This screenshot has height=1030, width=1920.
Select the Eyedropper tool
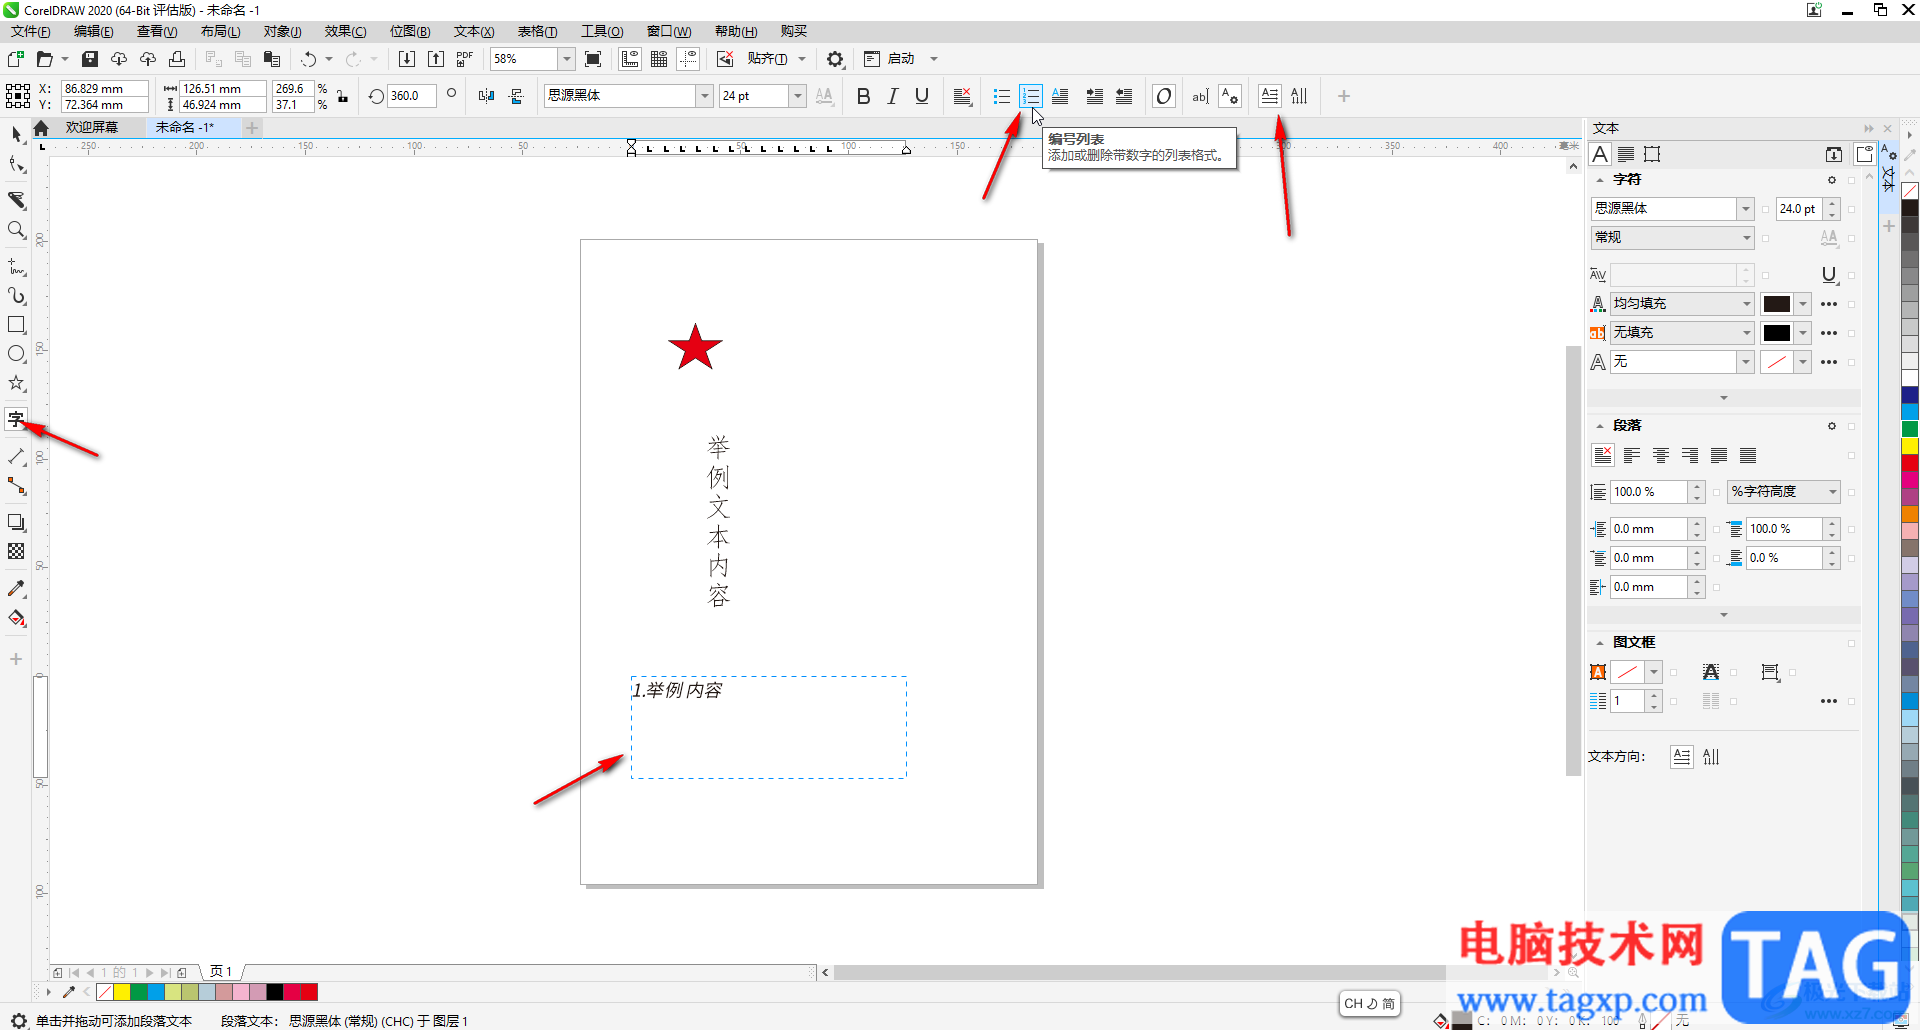16,589
